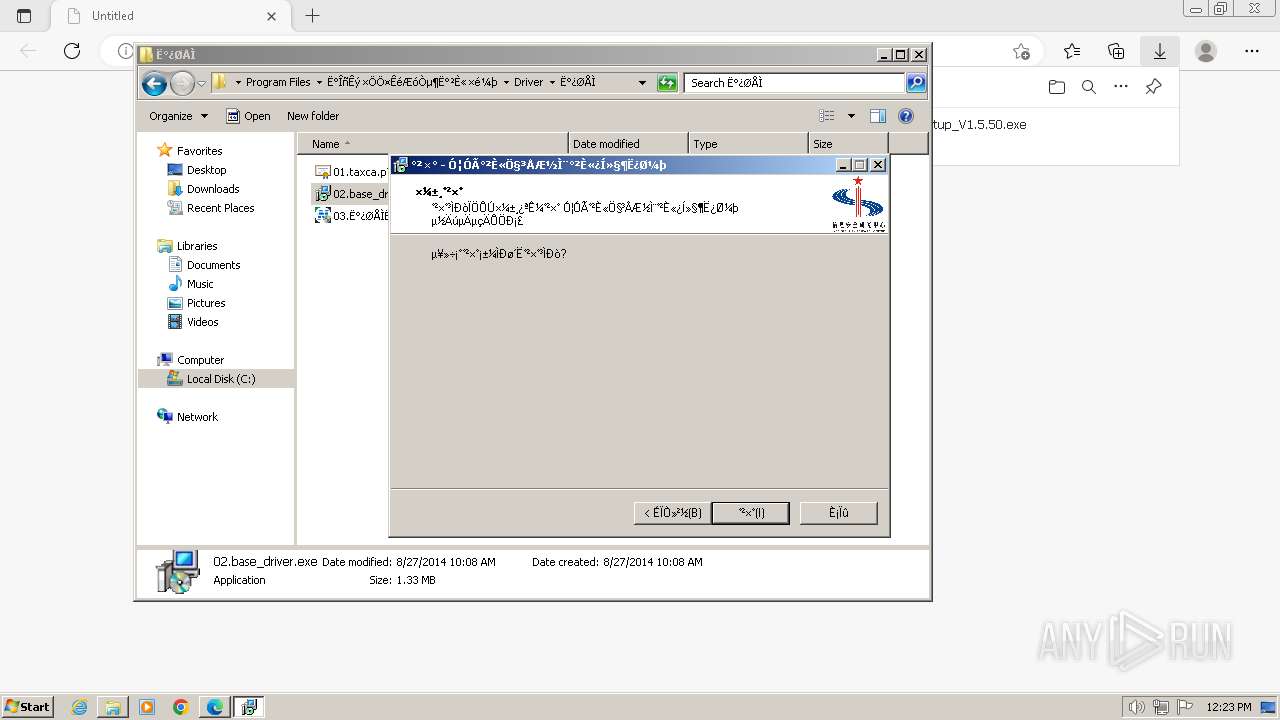Open Edge from the taskbar

215,707
